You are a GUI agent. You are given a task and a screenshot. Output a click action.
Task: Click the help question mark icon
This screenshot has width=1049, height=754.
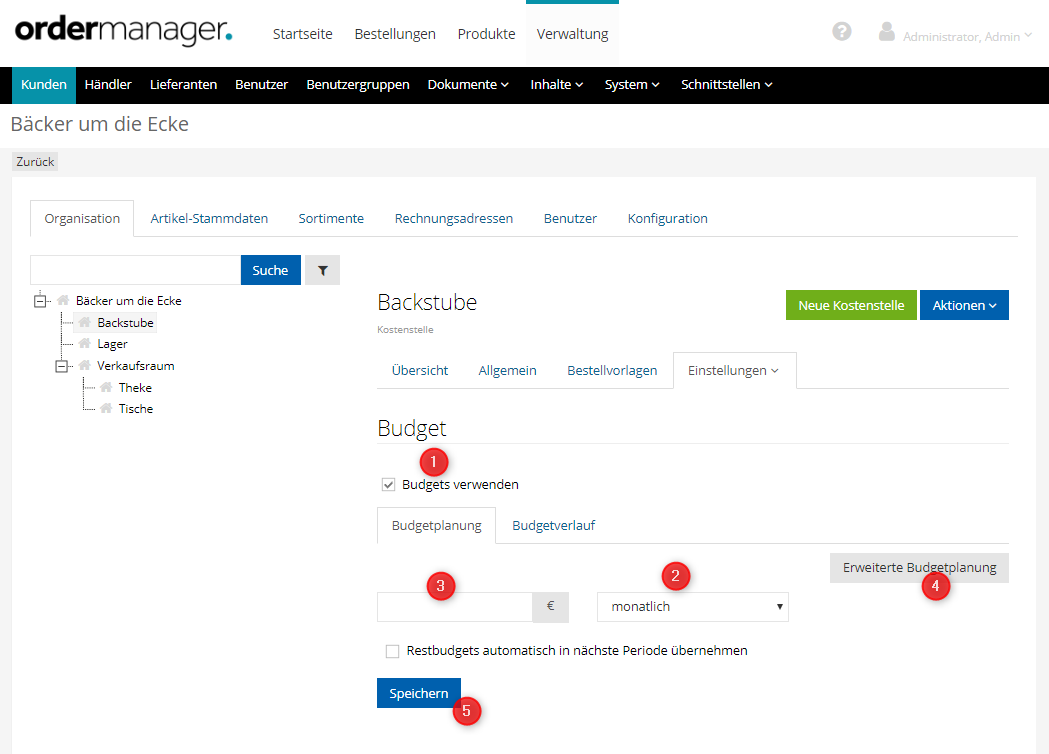point(842,32)
